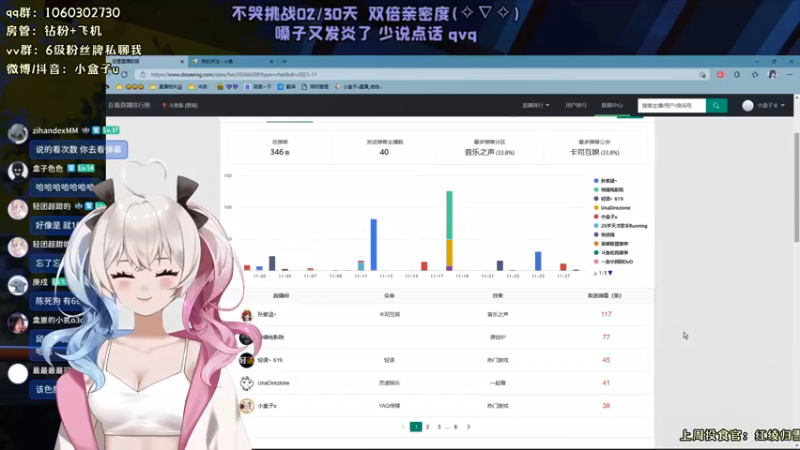
Task: Go to page 1 of table
Action: pyautogui.click(x=416, y=427)
